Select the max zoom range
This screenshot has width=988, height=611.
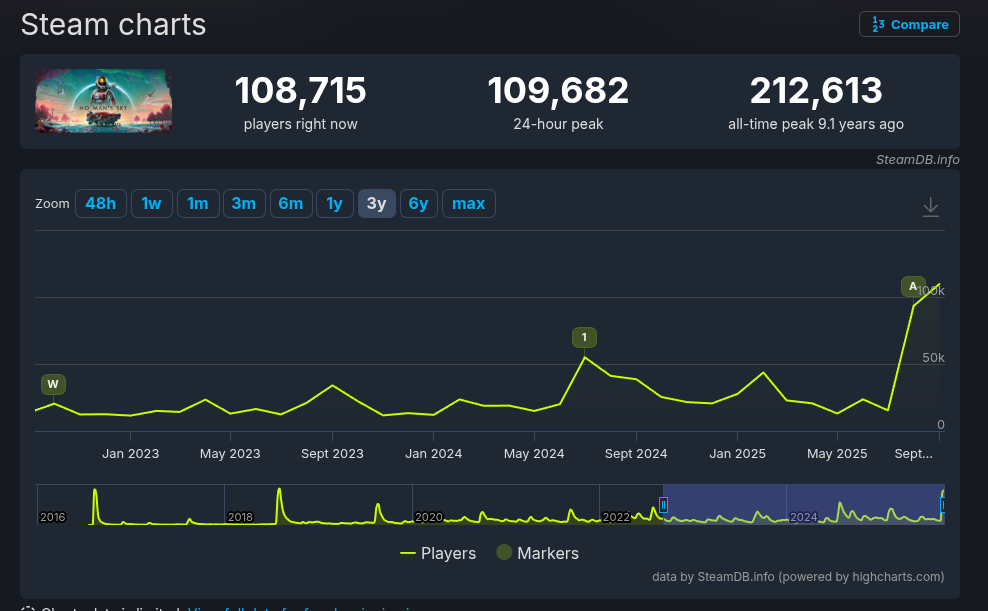coord(469,203)
